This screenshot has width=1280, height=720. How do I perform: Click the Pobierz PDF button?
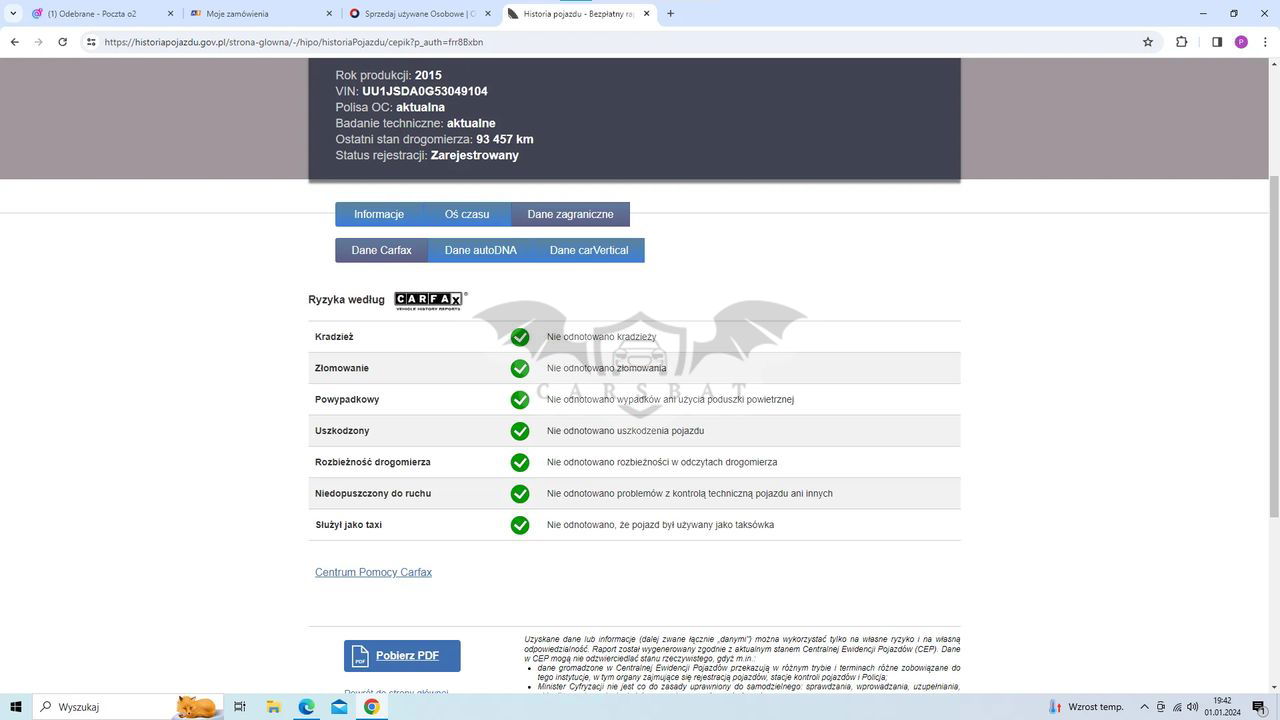402,656
